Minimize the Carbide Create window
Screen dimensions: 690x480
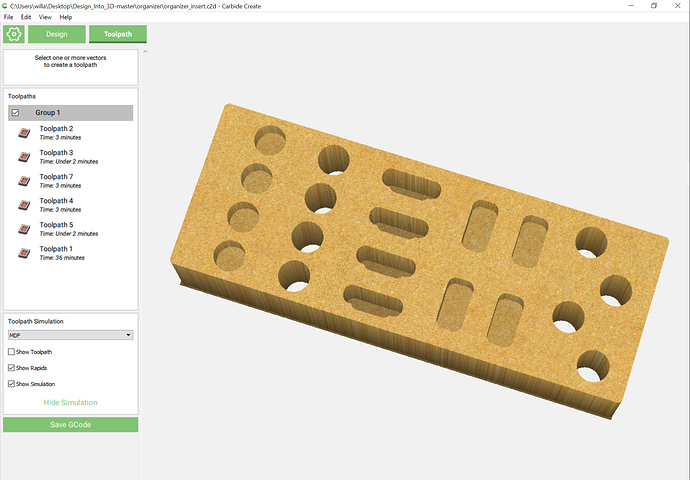(x=631, y=6)
